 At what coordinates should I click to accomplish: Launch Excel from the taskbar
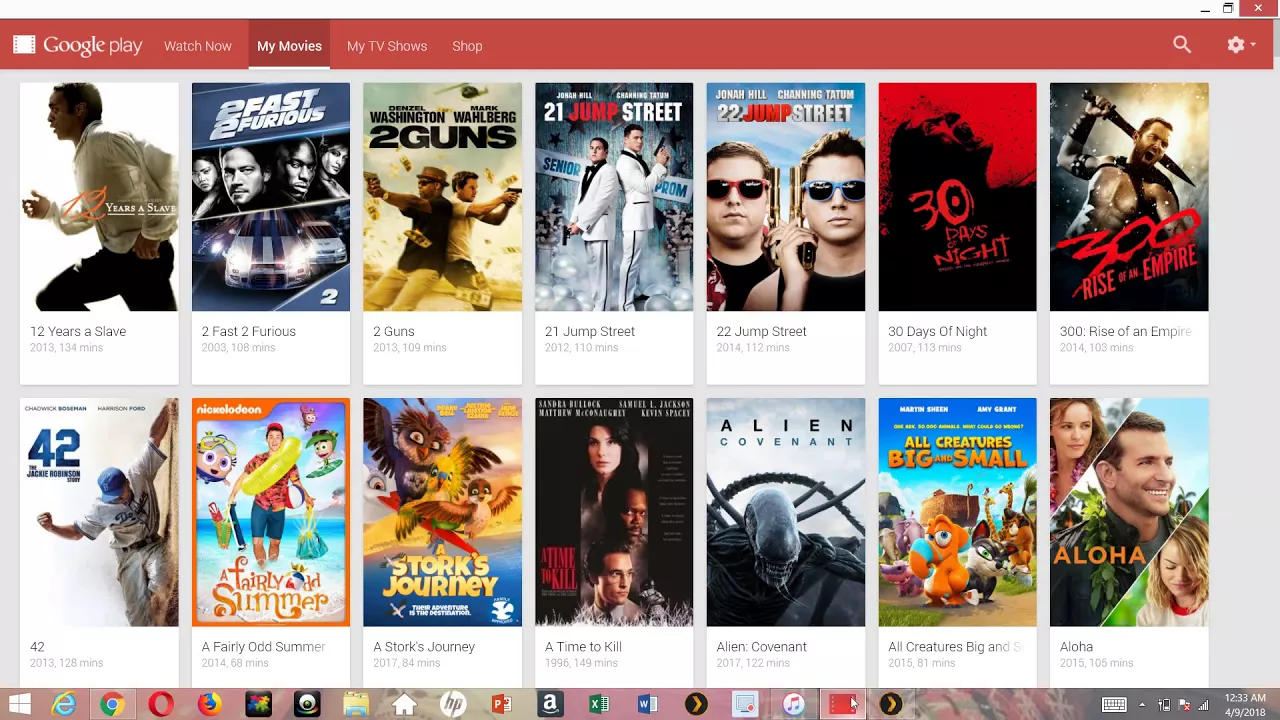point(599,704)
